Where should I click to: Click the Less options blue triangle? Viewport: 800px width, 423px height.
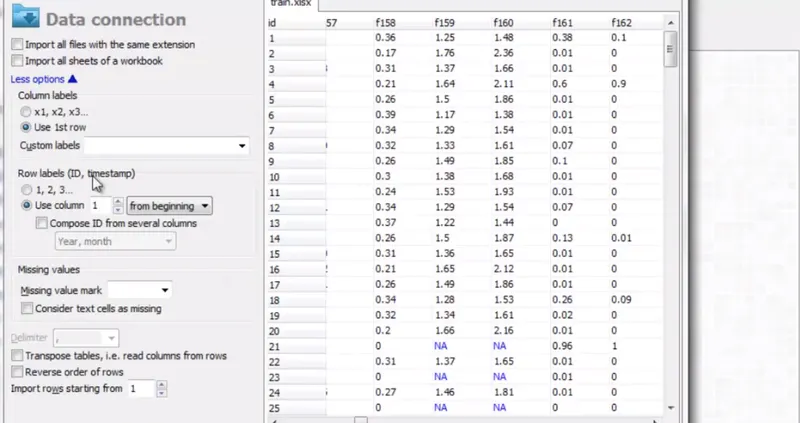72,79
